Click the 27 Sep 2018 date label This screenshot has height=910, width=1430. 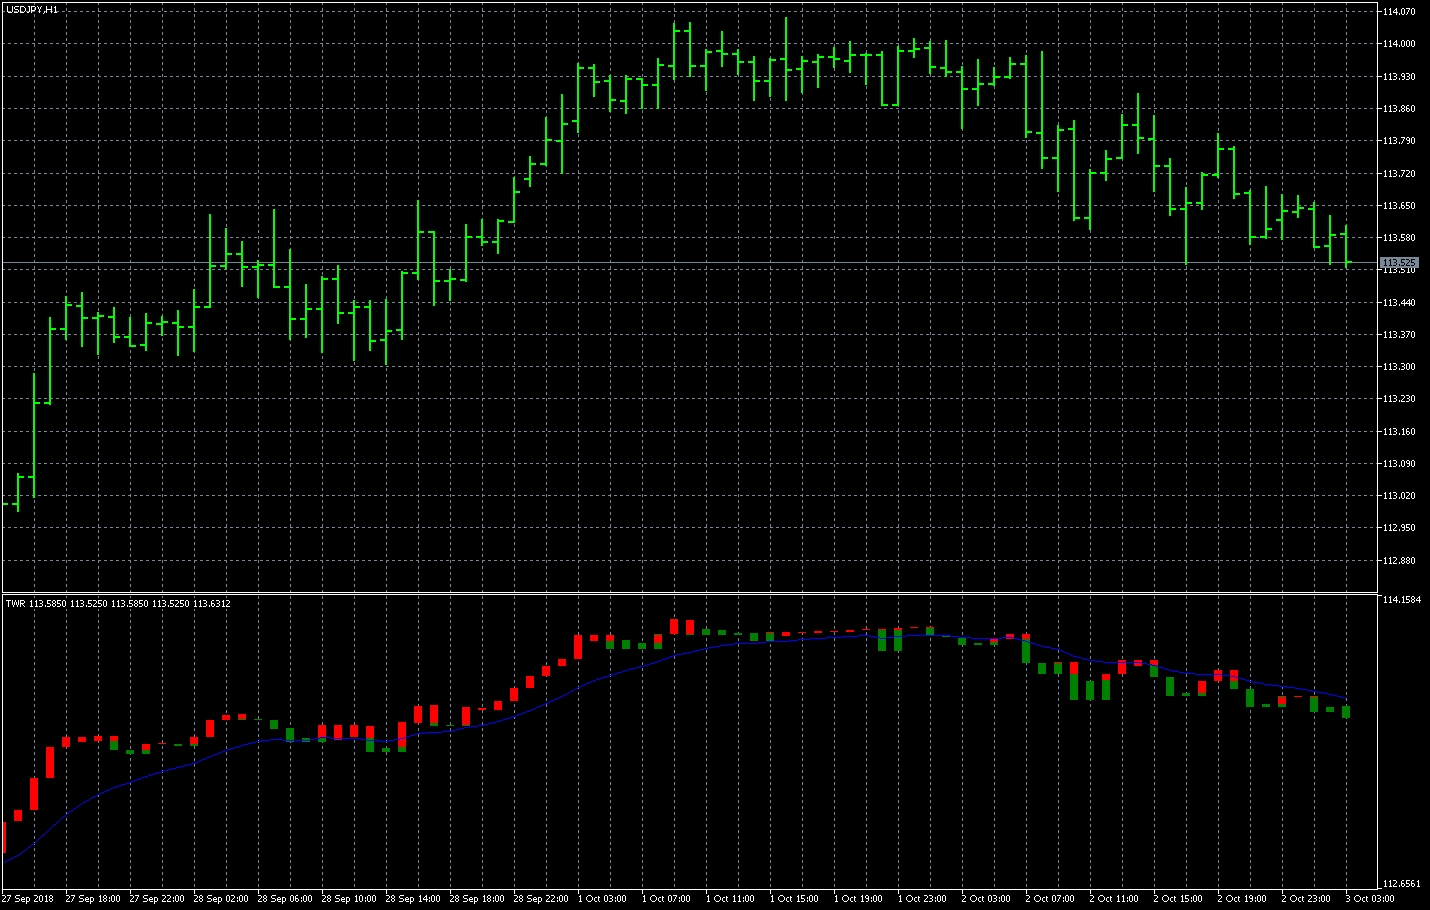[x=29, y=898]
